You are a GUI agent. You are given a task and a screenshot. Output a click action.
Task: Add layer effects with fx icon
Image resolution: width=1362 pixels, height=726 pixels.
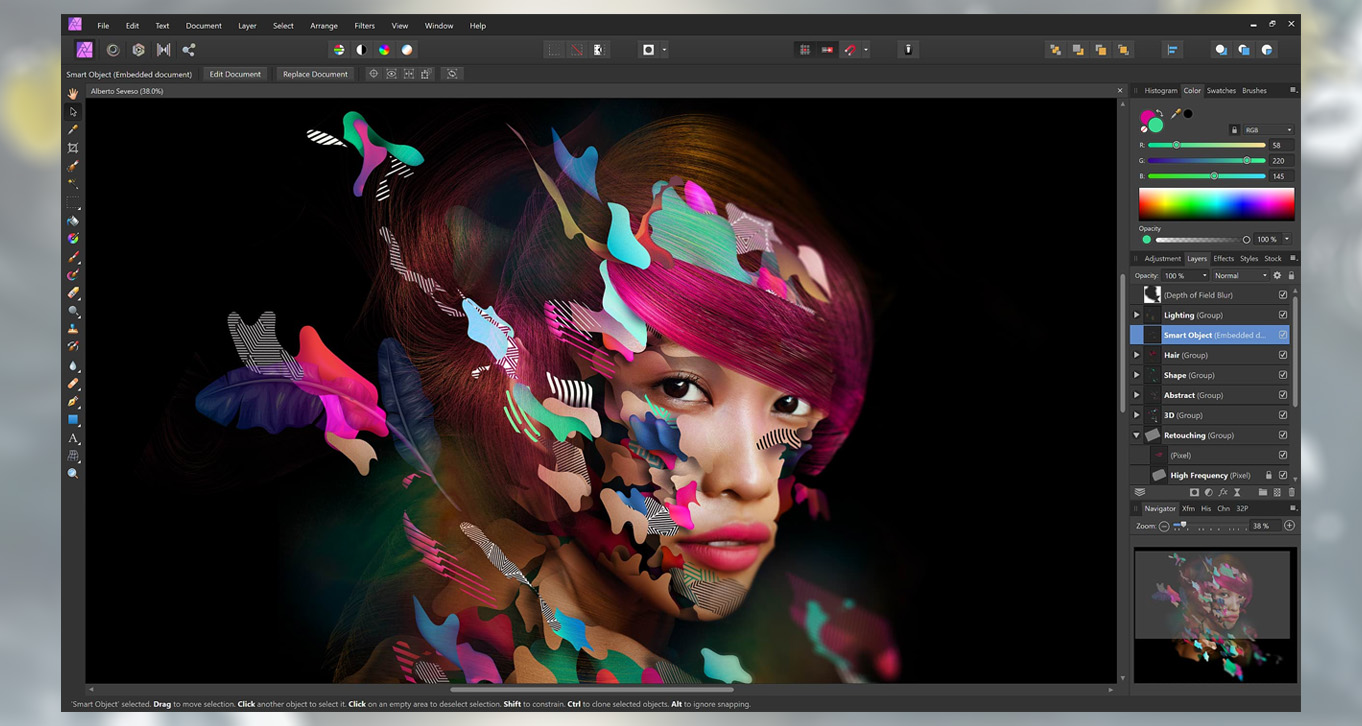(1223, 492)
